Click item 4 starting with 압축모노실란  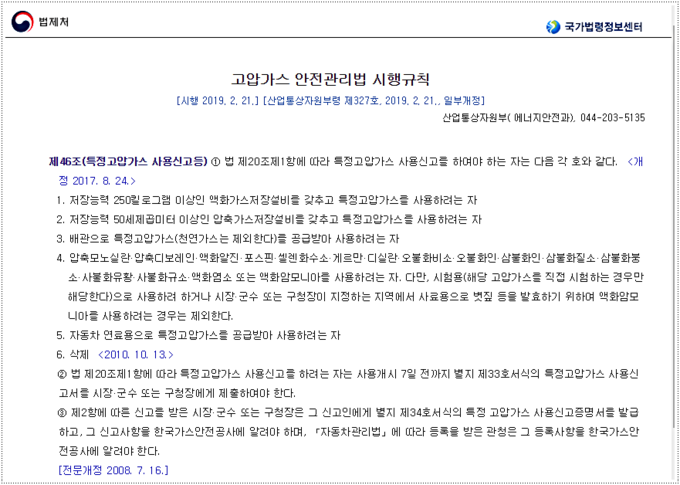coord(350,286)
